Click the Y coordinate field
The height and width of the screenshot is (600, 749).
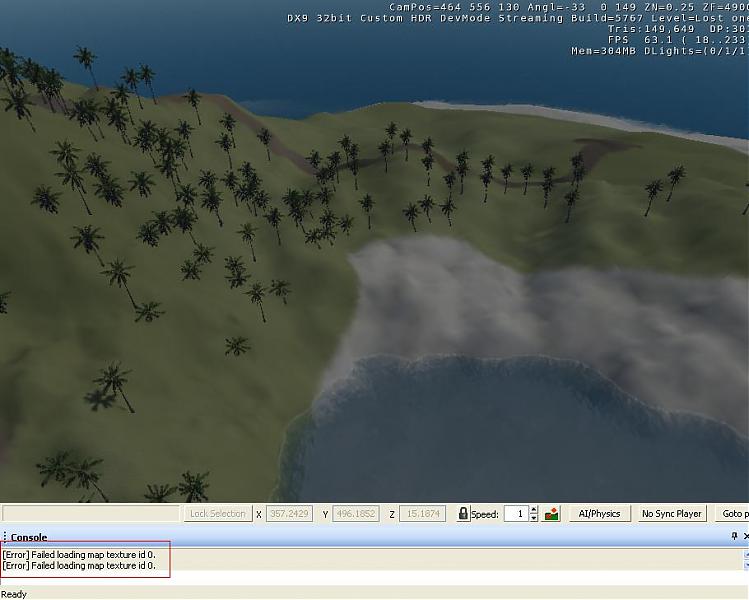coord(355,514)
